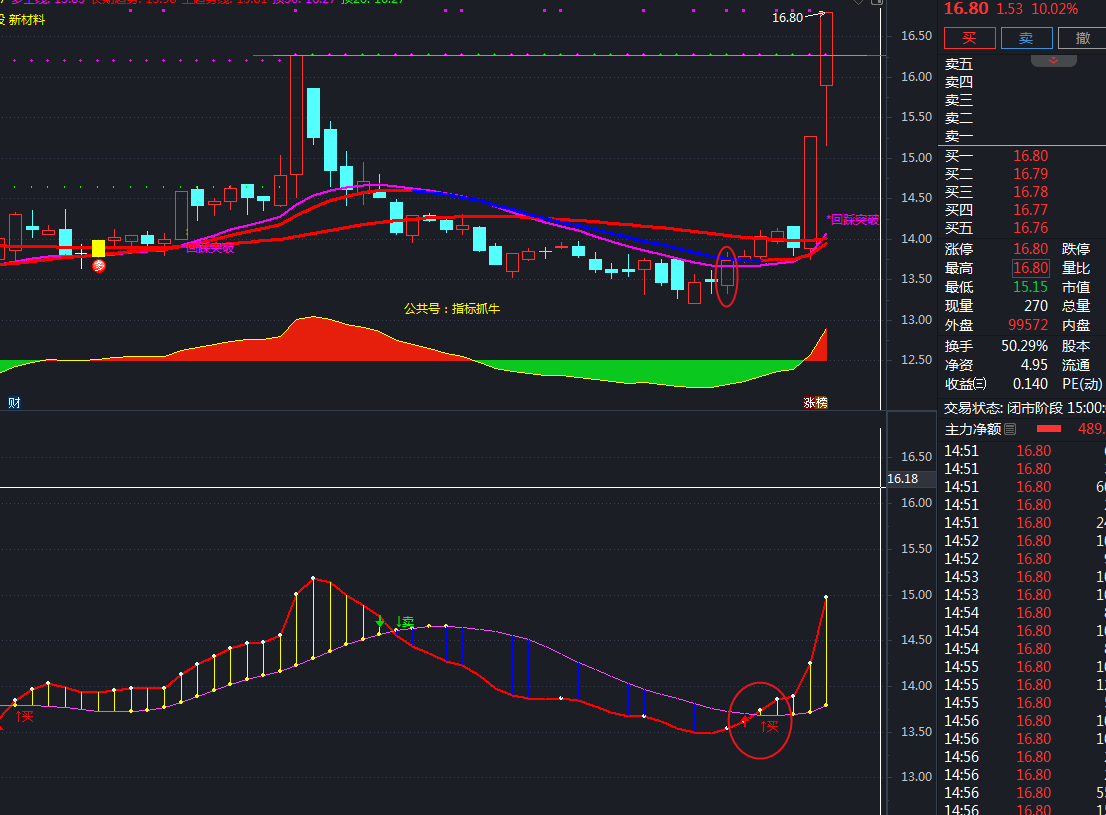Click the 卖二 ask row label
1106x815 pixels.
959,119
